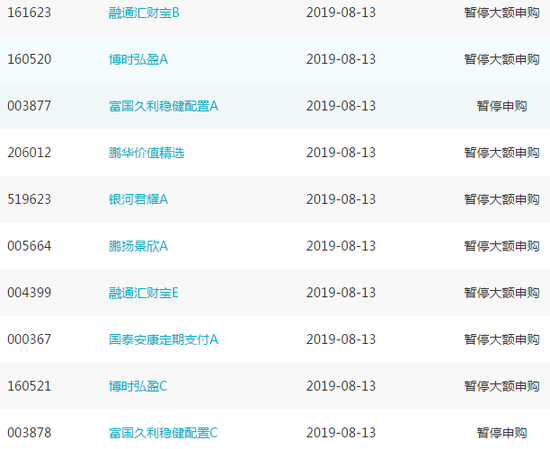This screenshot has width=550, height=449.
Task: Select fund code 004399
Action: click(29, 293)
